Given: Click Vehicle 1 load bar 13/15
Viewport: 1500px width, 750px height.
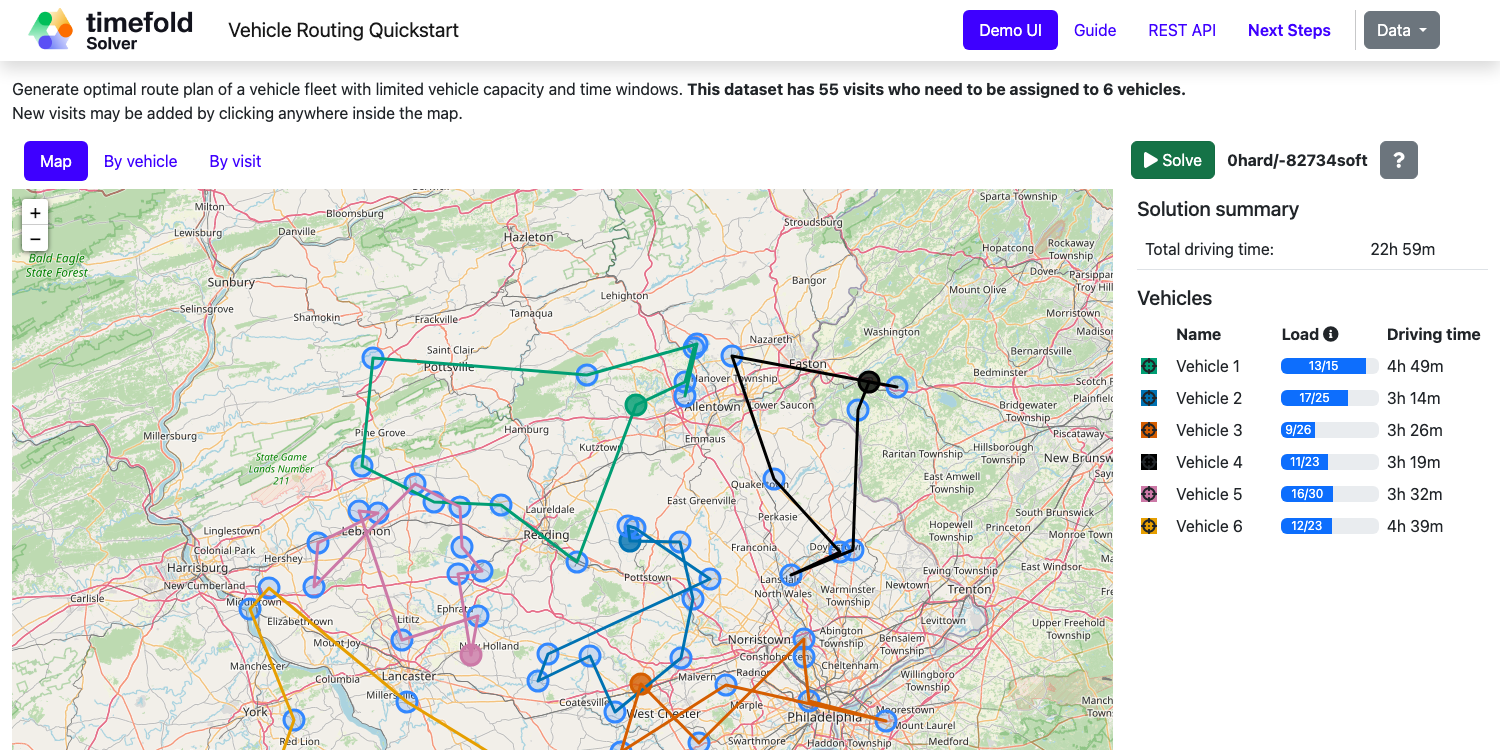Looking at the screenshot, I should pos(1328,366).
